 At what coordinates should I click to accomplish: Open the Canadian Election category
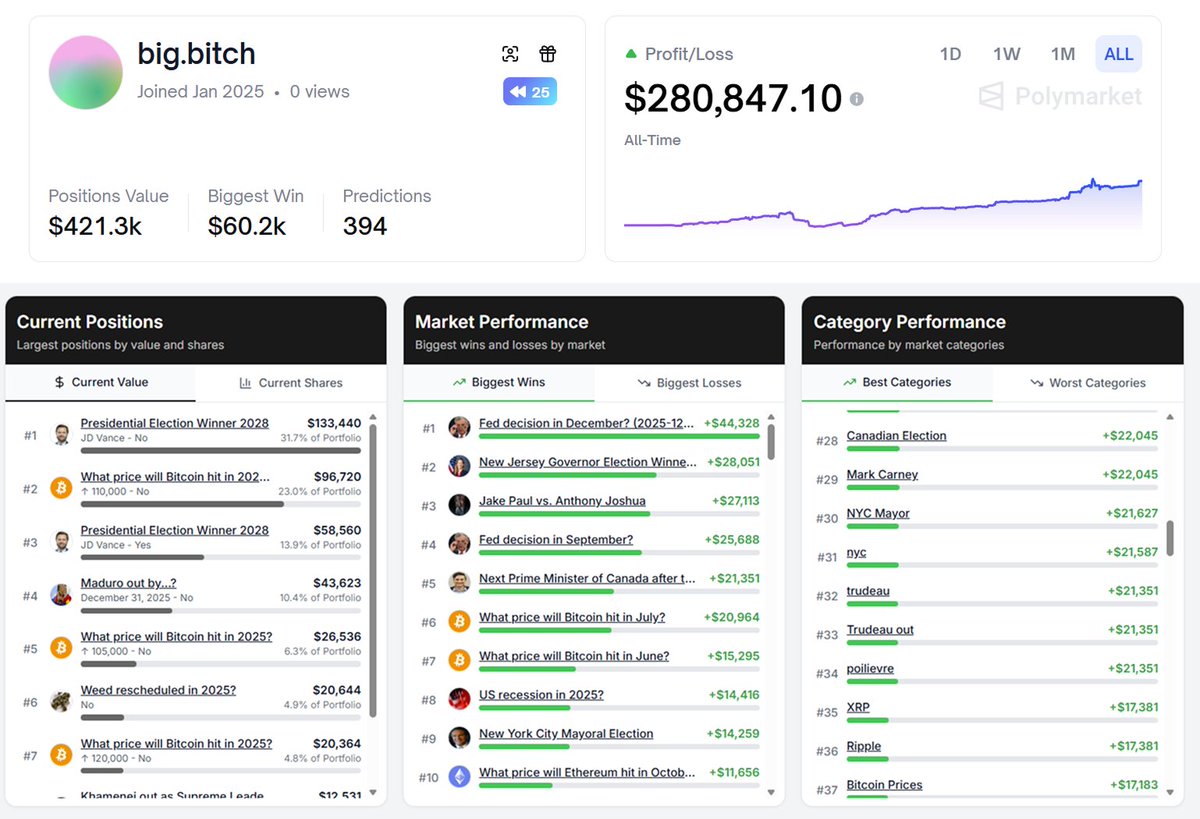pos(896,436)
